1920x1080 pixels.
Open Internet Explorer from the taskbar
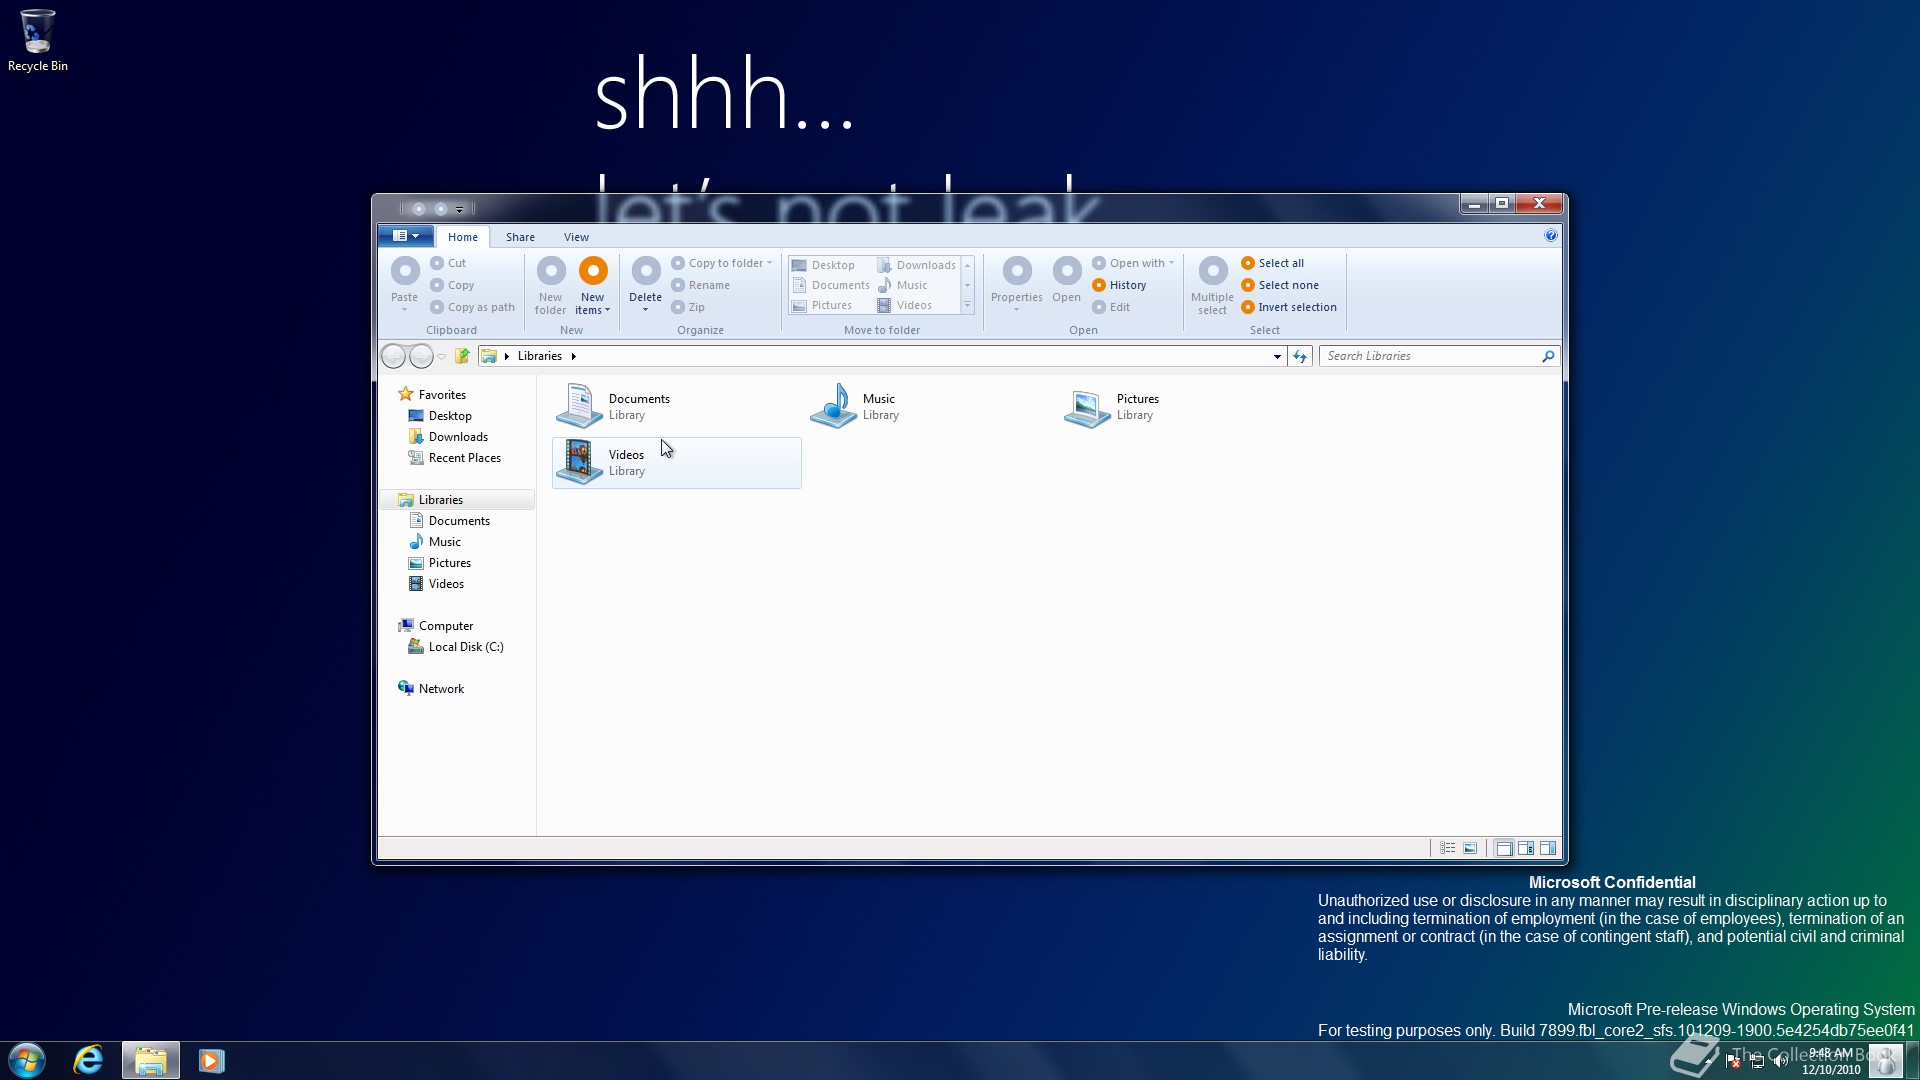[88, 1060]
